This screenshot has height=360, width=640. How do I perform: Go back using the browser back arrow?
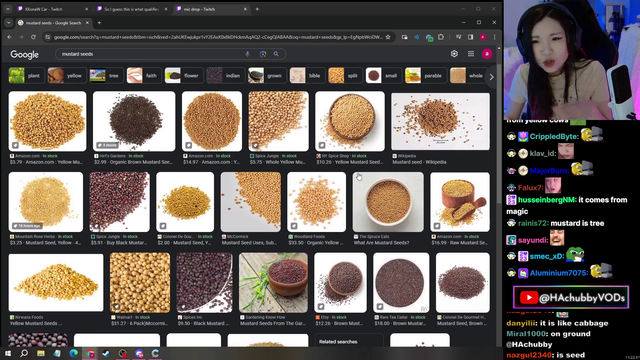[x=9, y=37]
